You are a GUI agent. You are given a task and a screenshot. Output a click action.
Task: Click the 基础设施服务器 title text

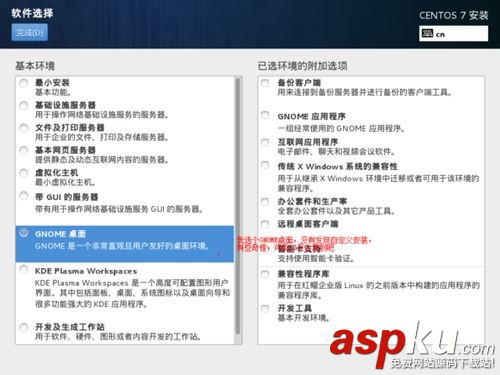click(65, 105)
